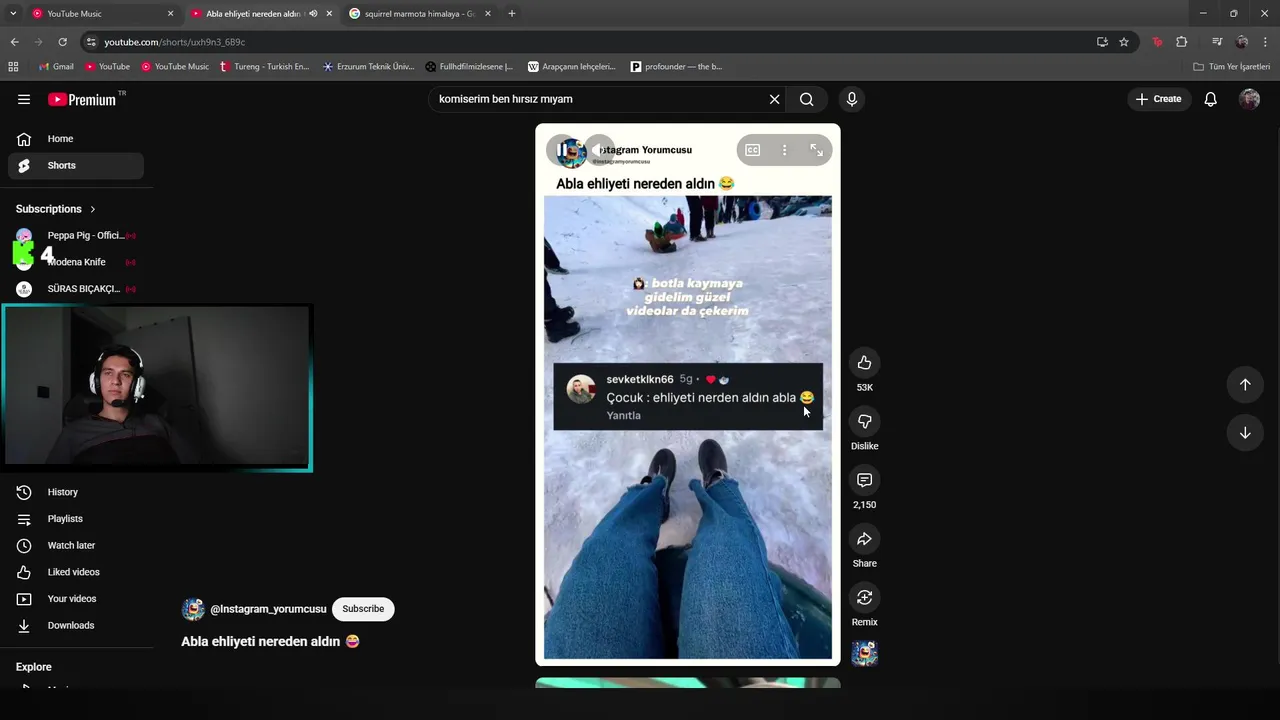Click the Short title Abla ehliyeti nereden aldın
The width and height of the screenshot is (1280, 720).
[x=270, y=642]
